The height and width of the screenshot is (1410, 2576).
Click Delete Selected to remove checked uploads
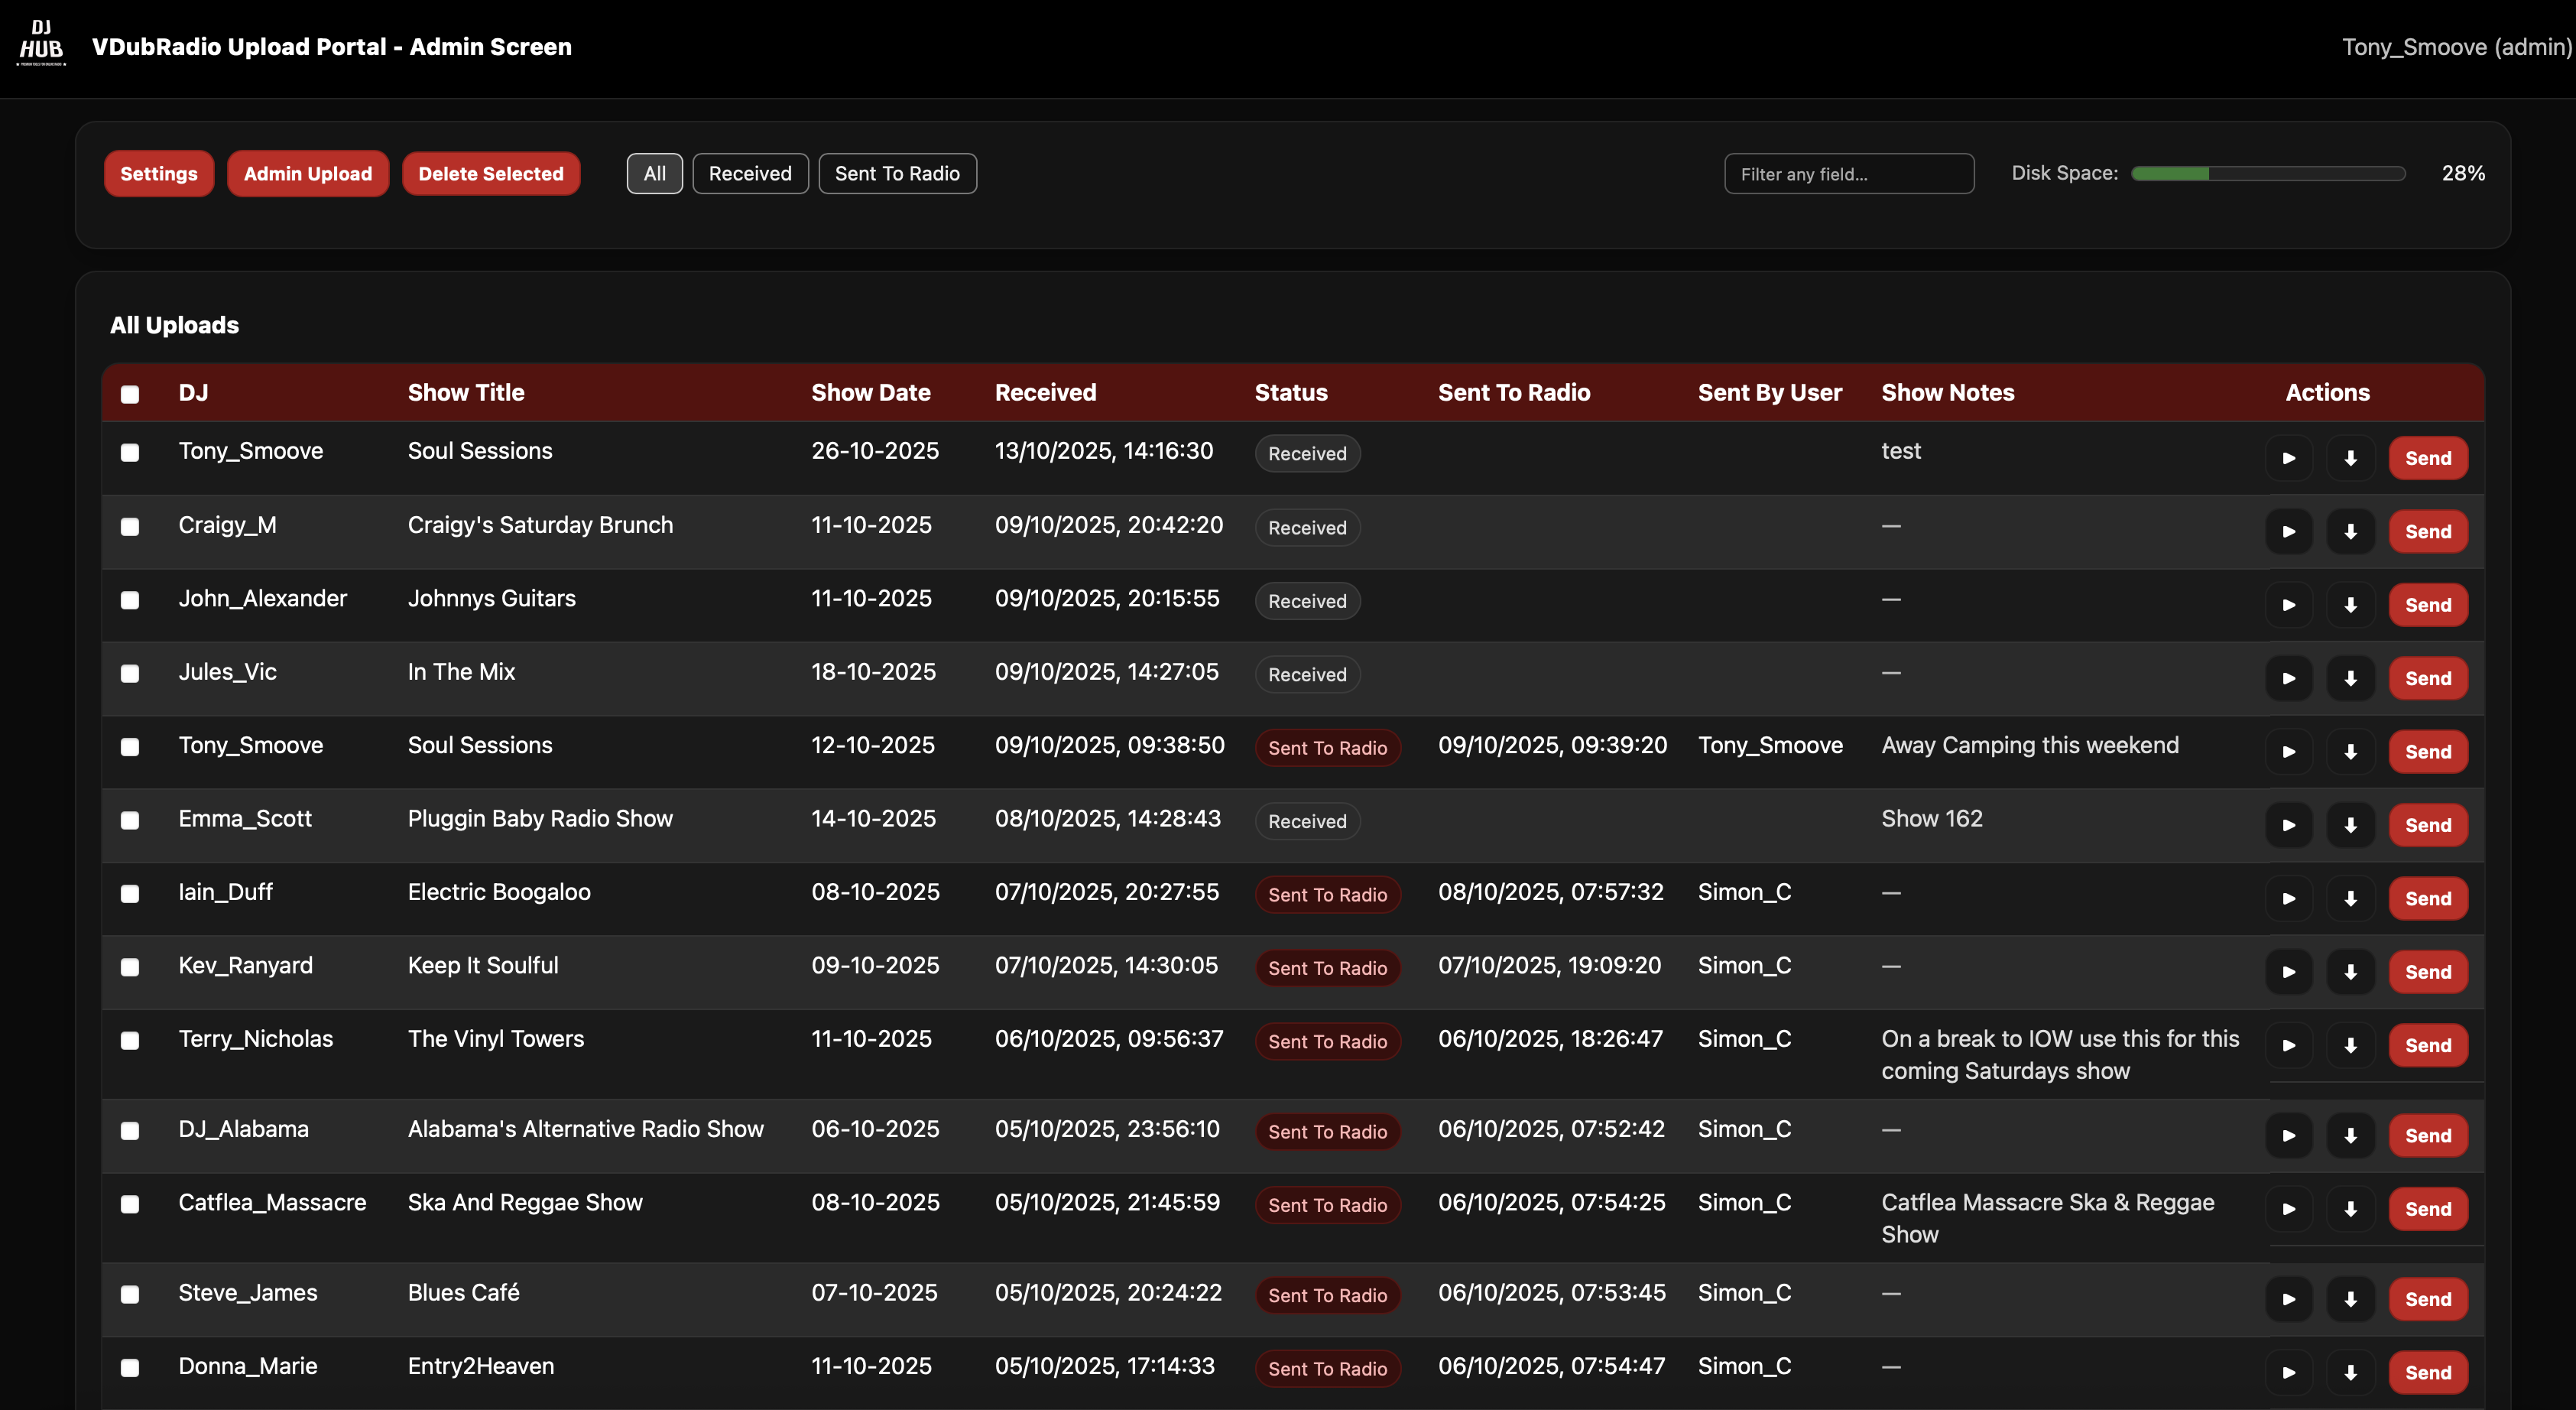click(491, 173)
